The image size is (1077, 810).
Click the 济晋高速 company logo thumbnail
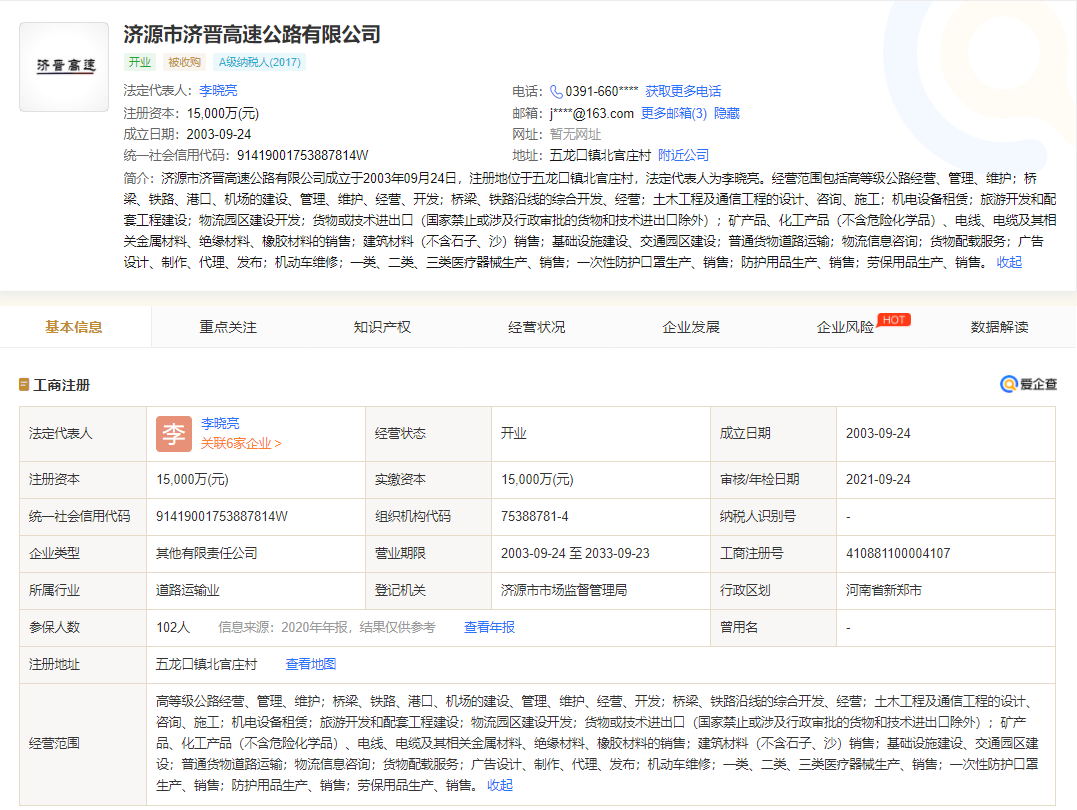point(64,66)
